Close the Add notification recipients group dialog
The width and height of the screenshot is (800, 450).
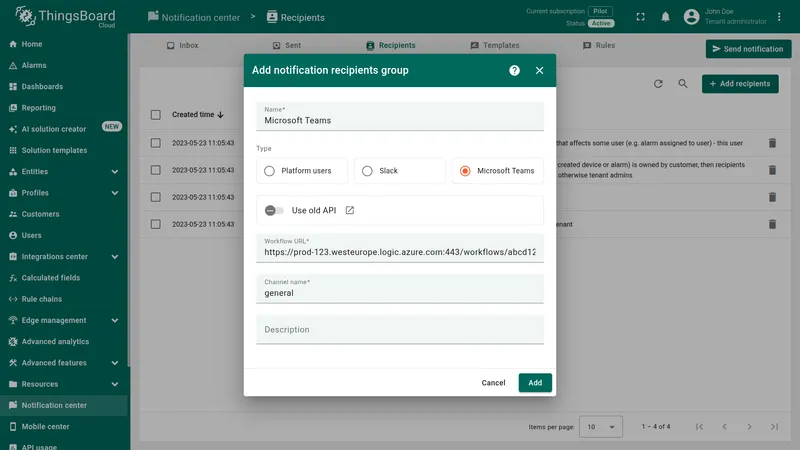(539, 70)
